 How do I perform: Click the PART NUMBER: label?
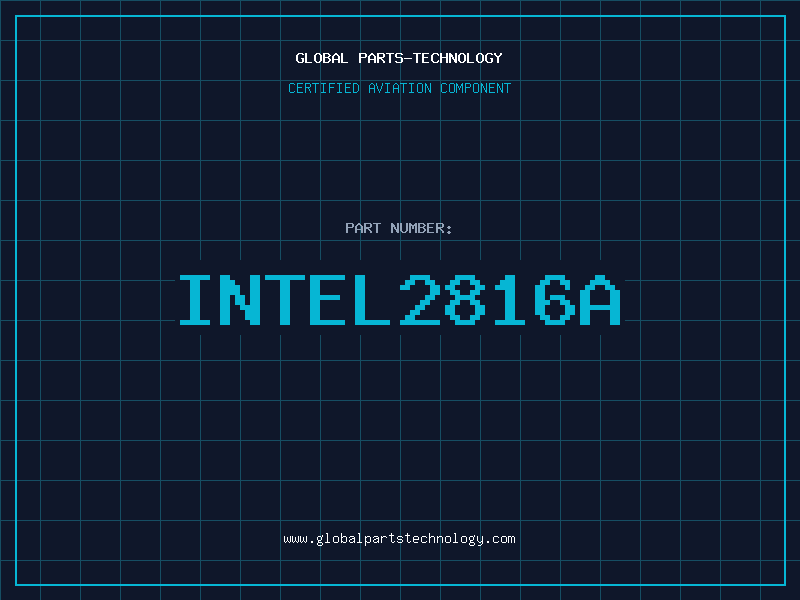click(399, 228)
